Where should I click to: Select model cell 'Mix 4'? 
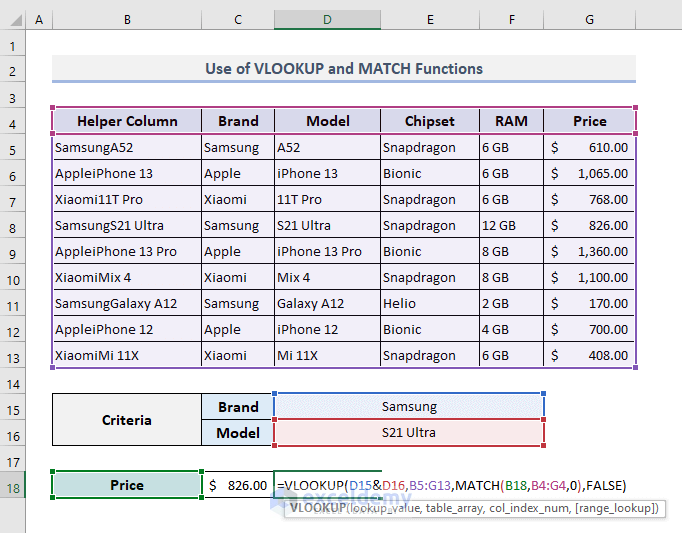coord(328,277)
